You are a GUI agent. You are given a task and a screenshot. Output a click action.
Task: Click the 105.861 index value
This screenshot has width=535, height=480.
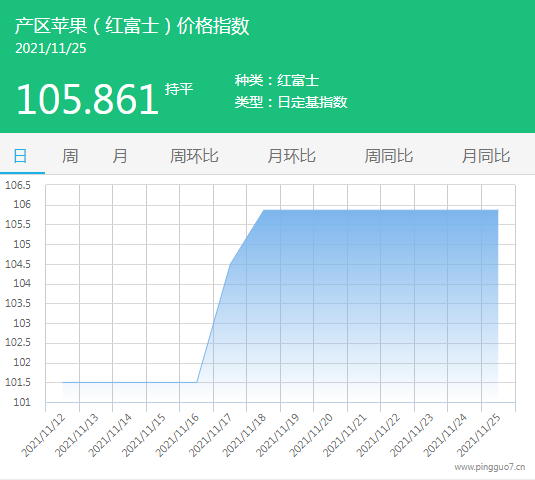point(87,99)
